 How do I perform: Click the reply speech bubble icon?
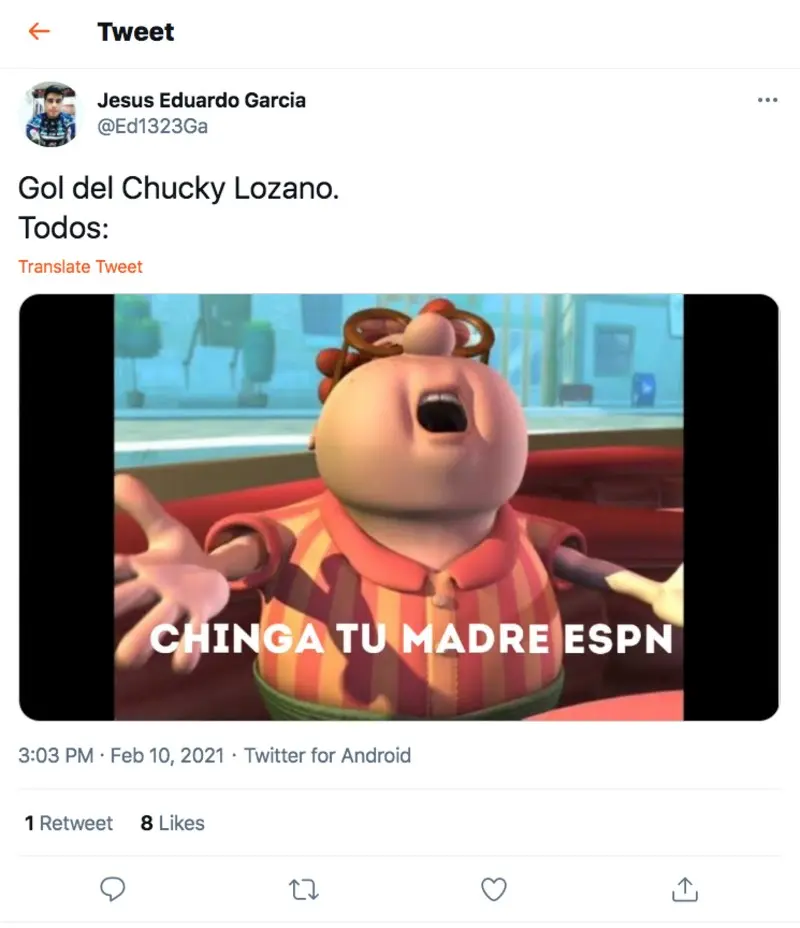tap(112, 889)
